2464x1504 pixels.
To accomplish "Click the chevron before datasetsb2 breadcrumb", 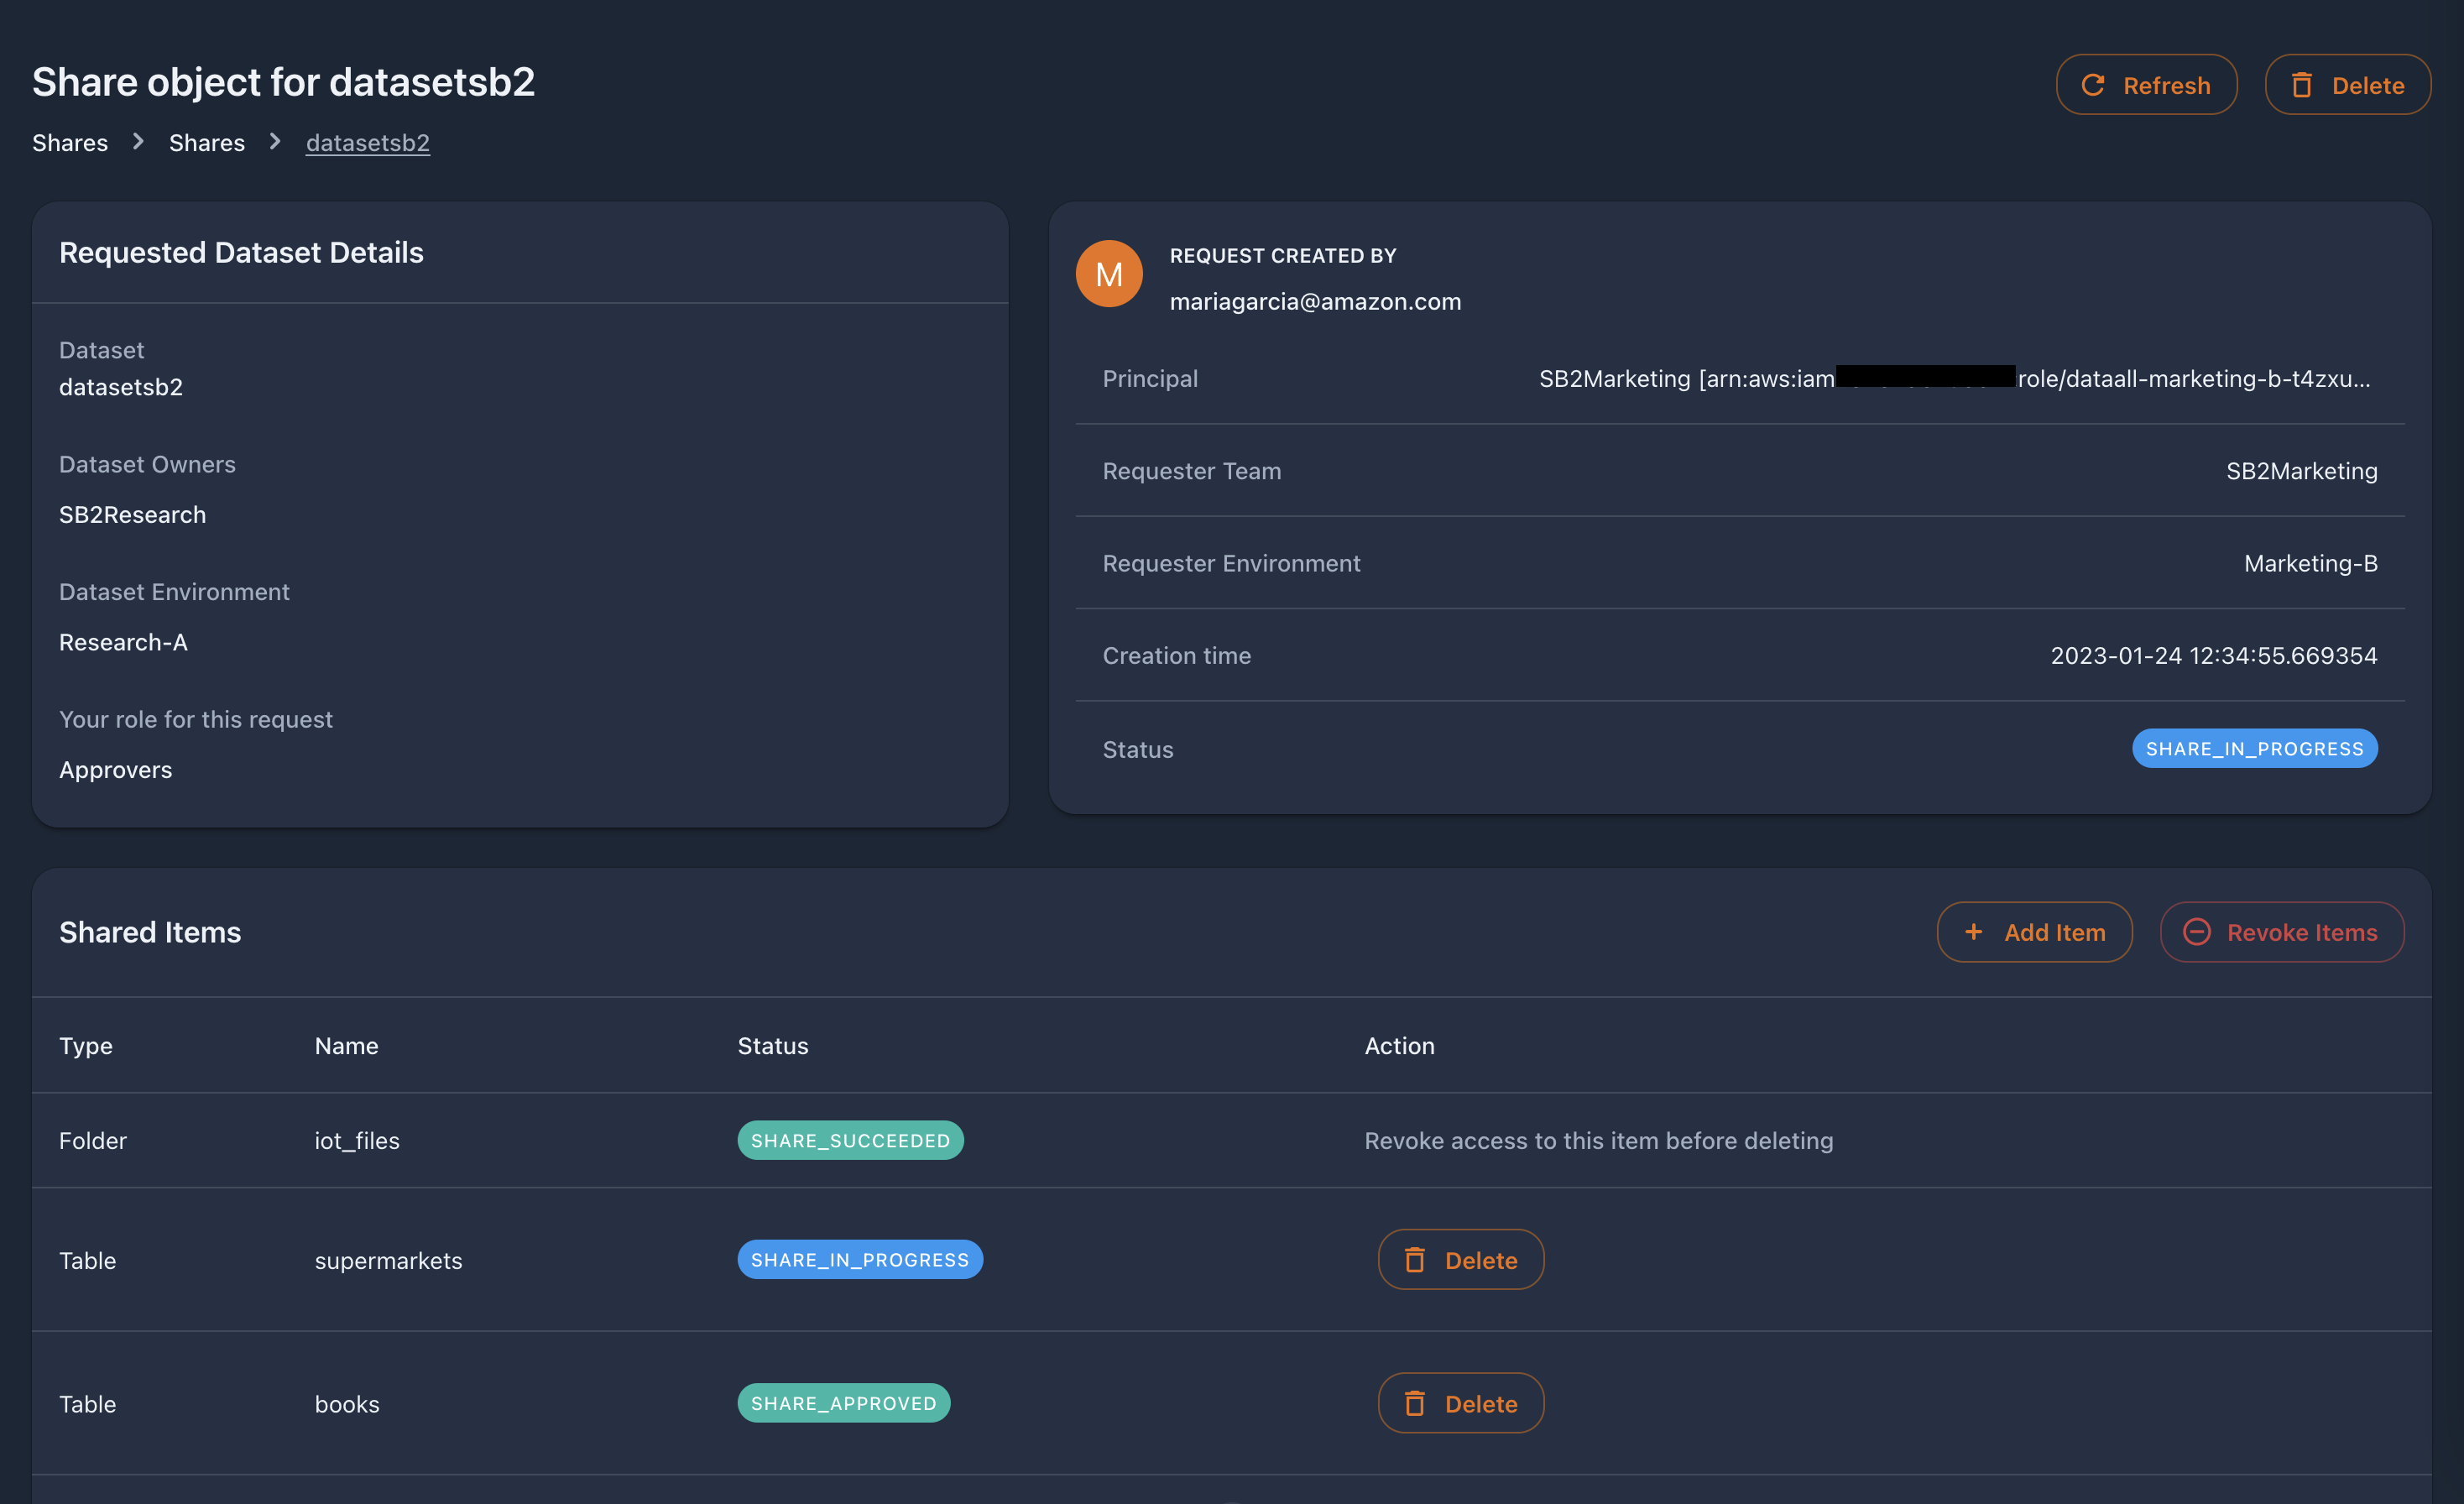I will click(275, 142).
